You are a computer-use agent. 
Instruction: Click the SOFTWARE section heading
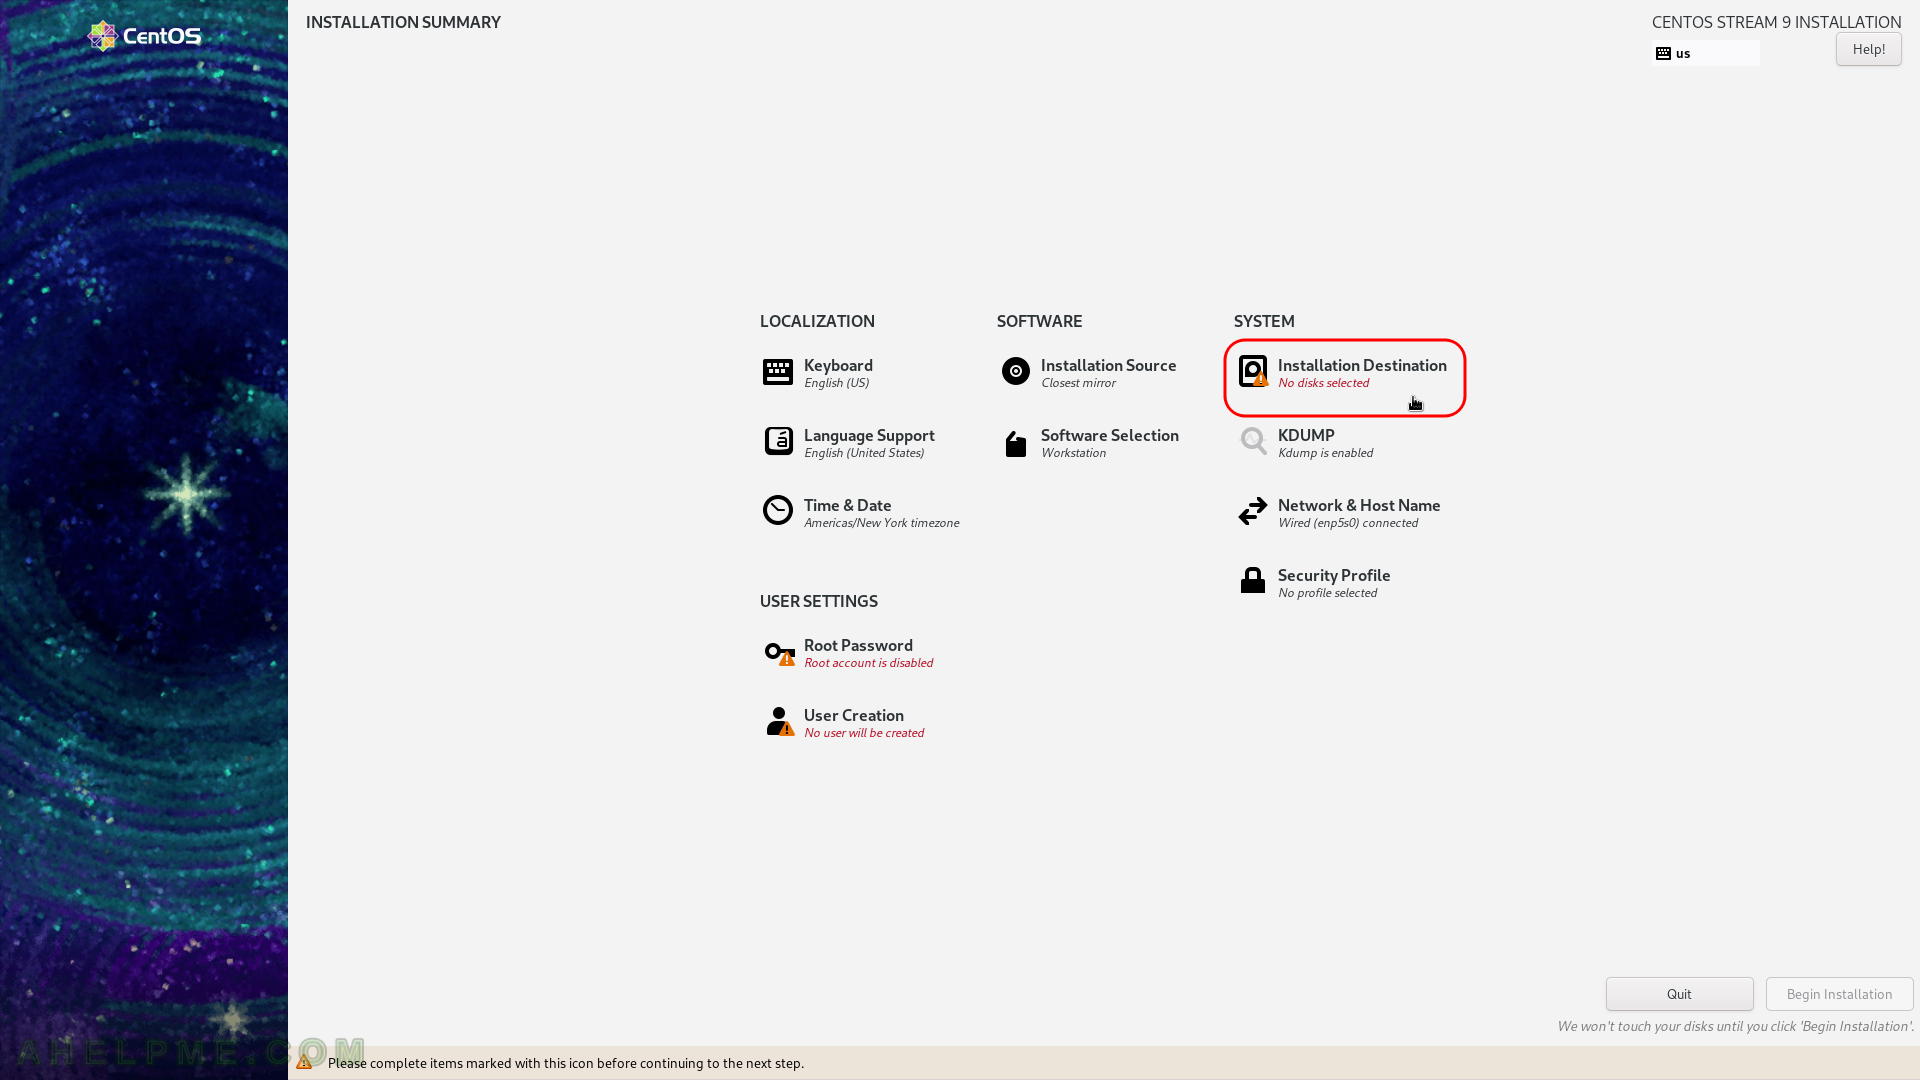(1039, 321)
